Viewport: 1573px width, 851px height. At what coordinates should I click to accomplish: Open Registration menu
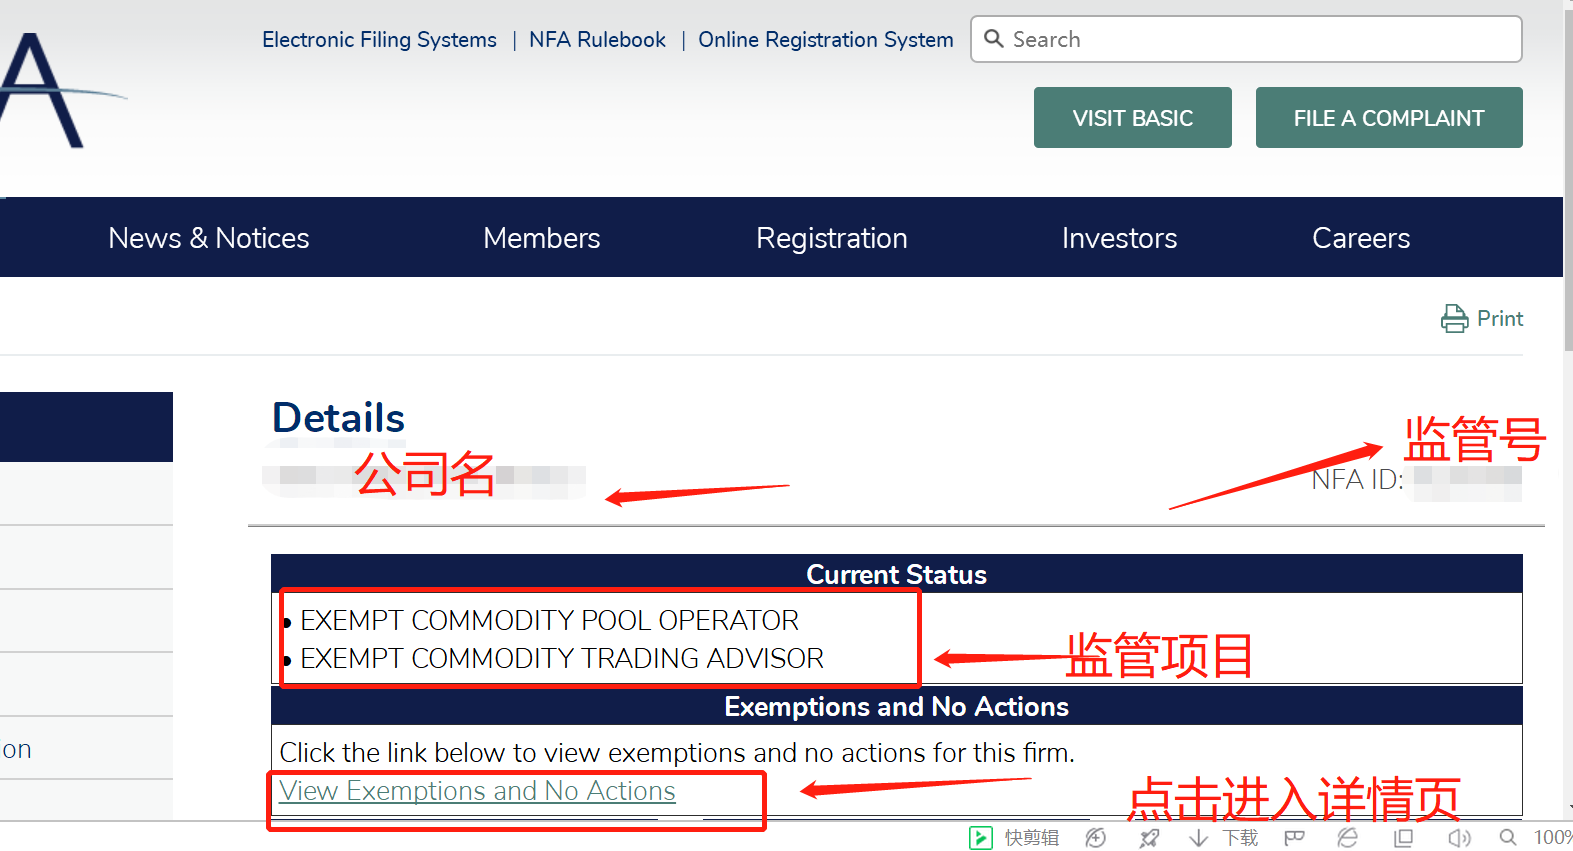coord(832,238)
